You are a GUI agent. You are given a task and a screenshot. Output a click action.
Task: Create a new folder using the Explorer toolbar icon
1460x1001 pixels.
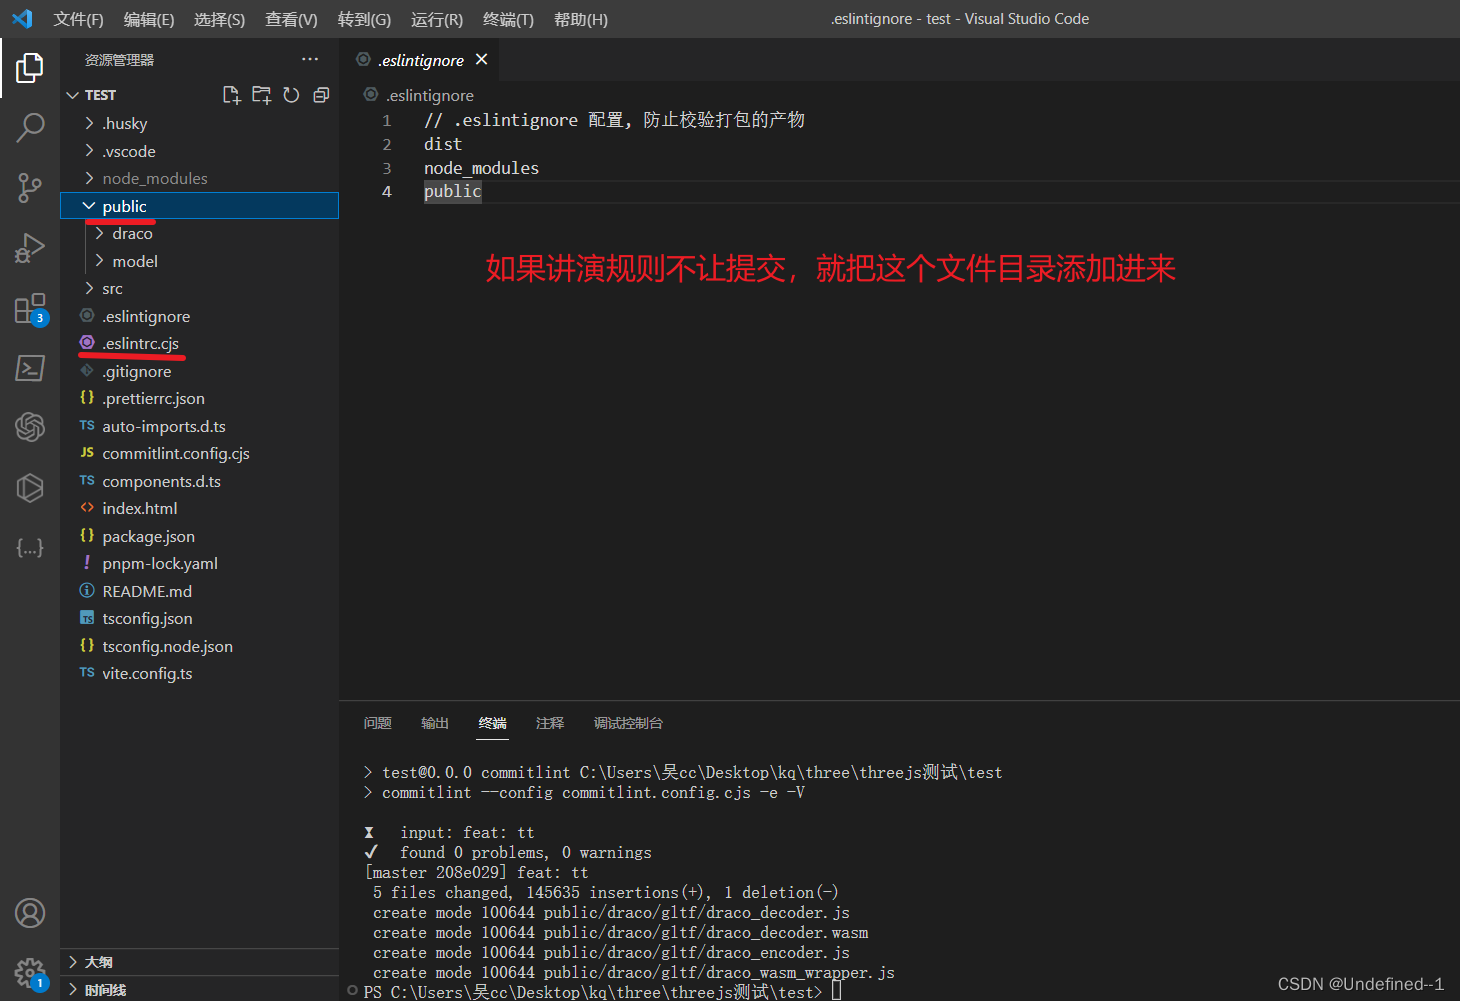[261, 94]
